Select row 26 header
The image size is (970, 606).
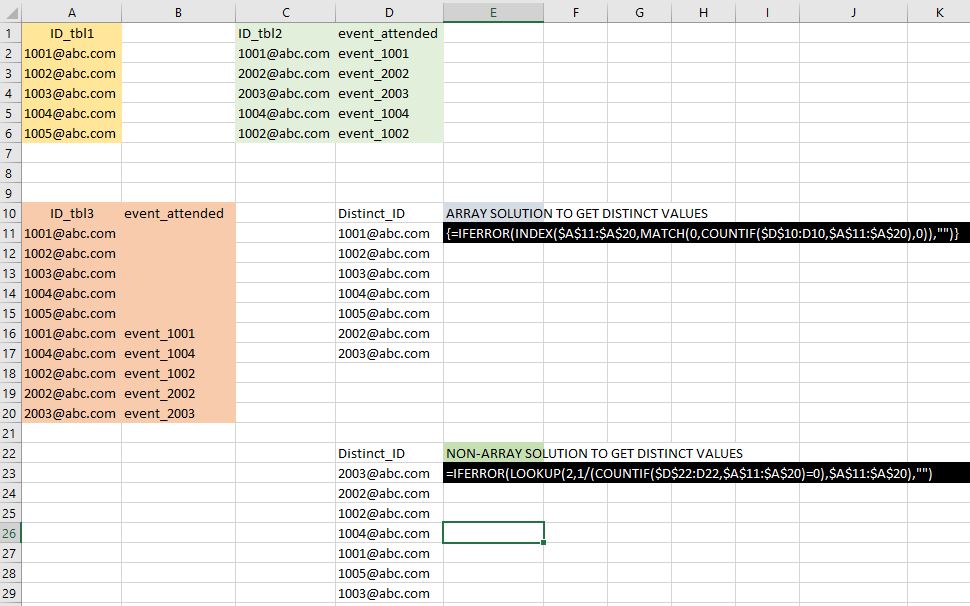pos(9,533)
